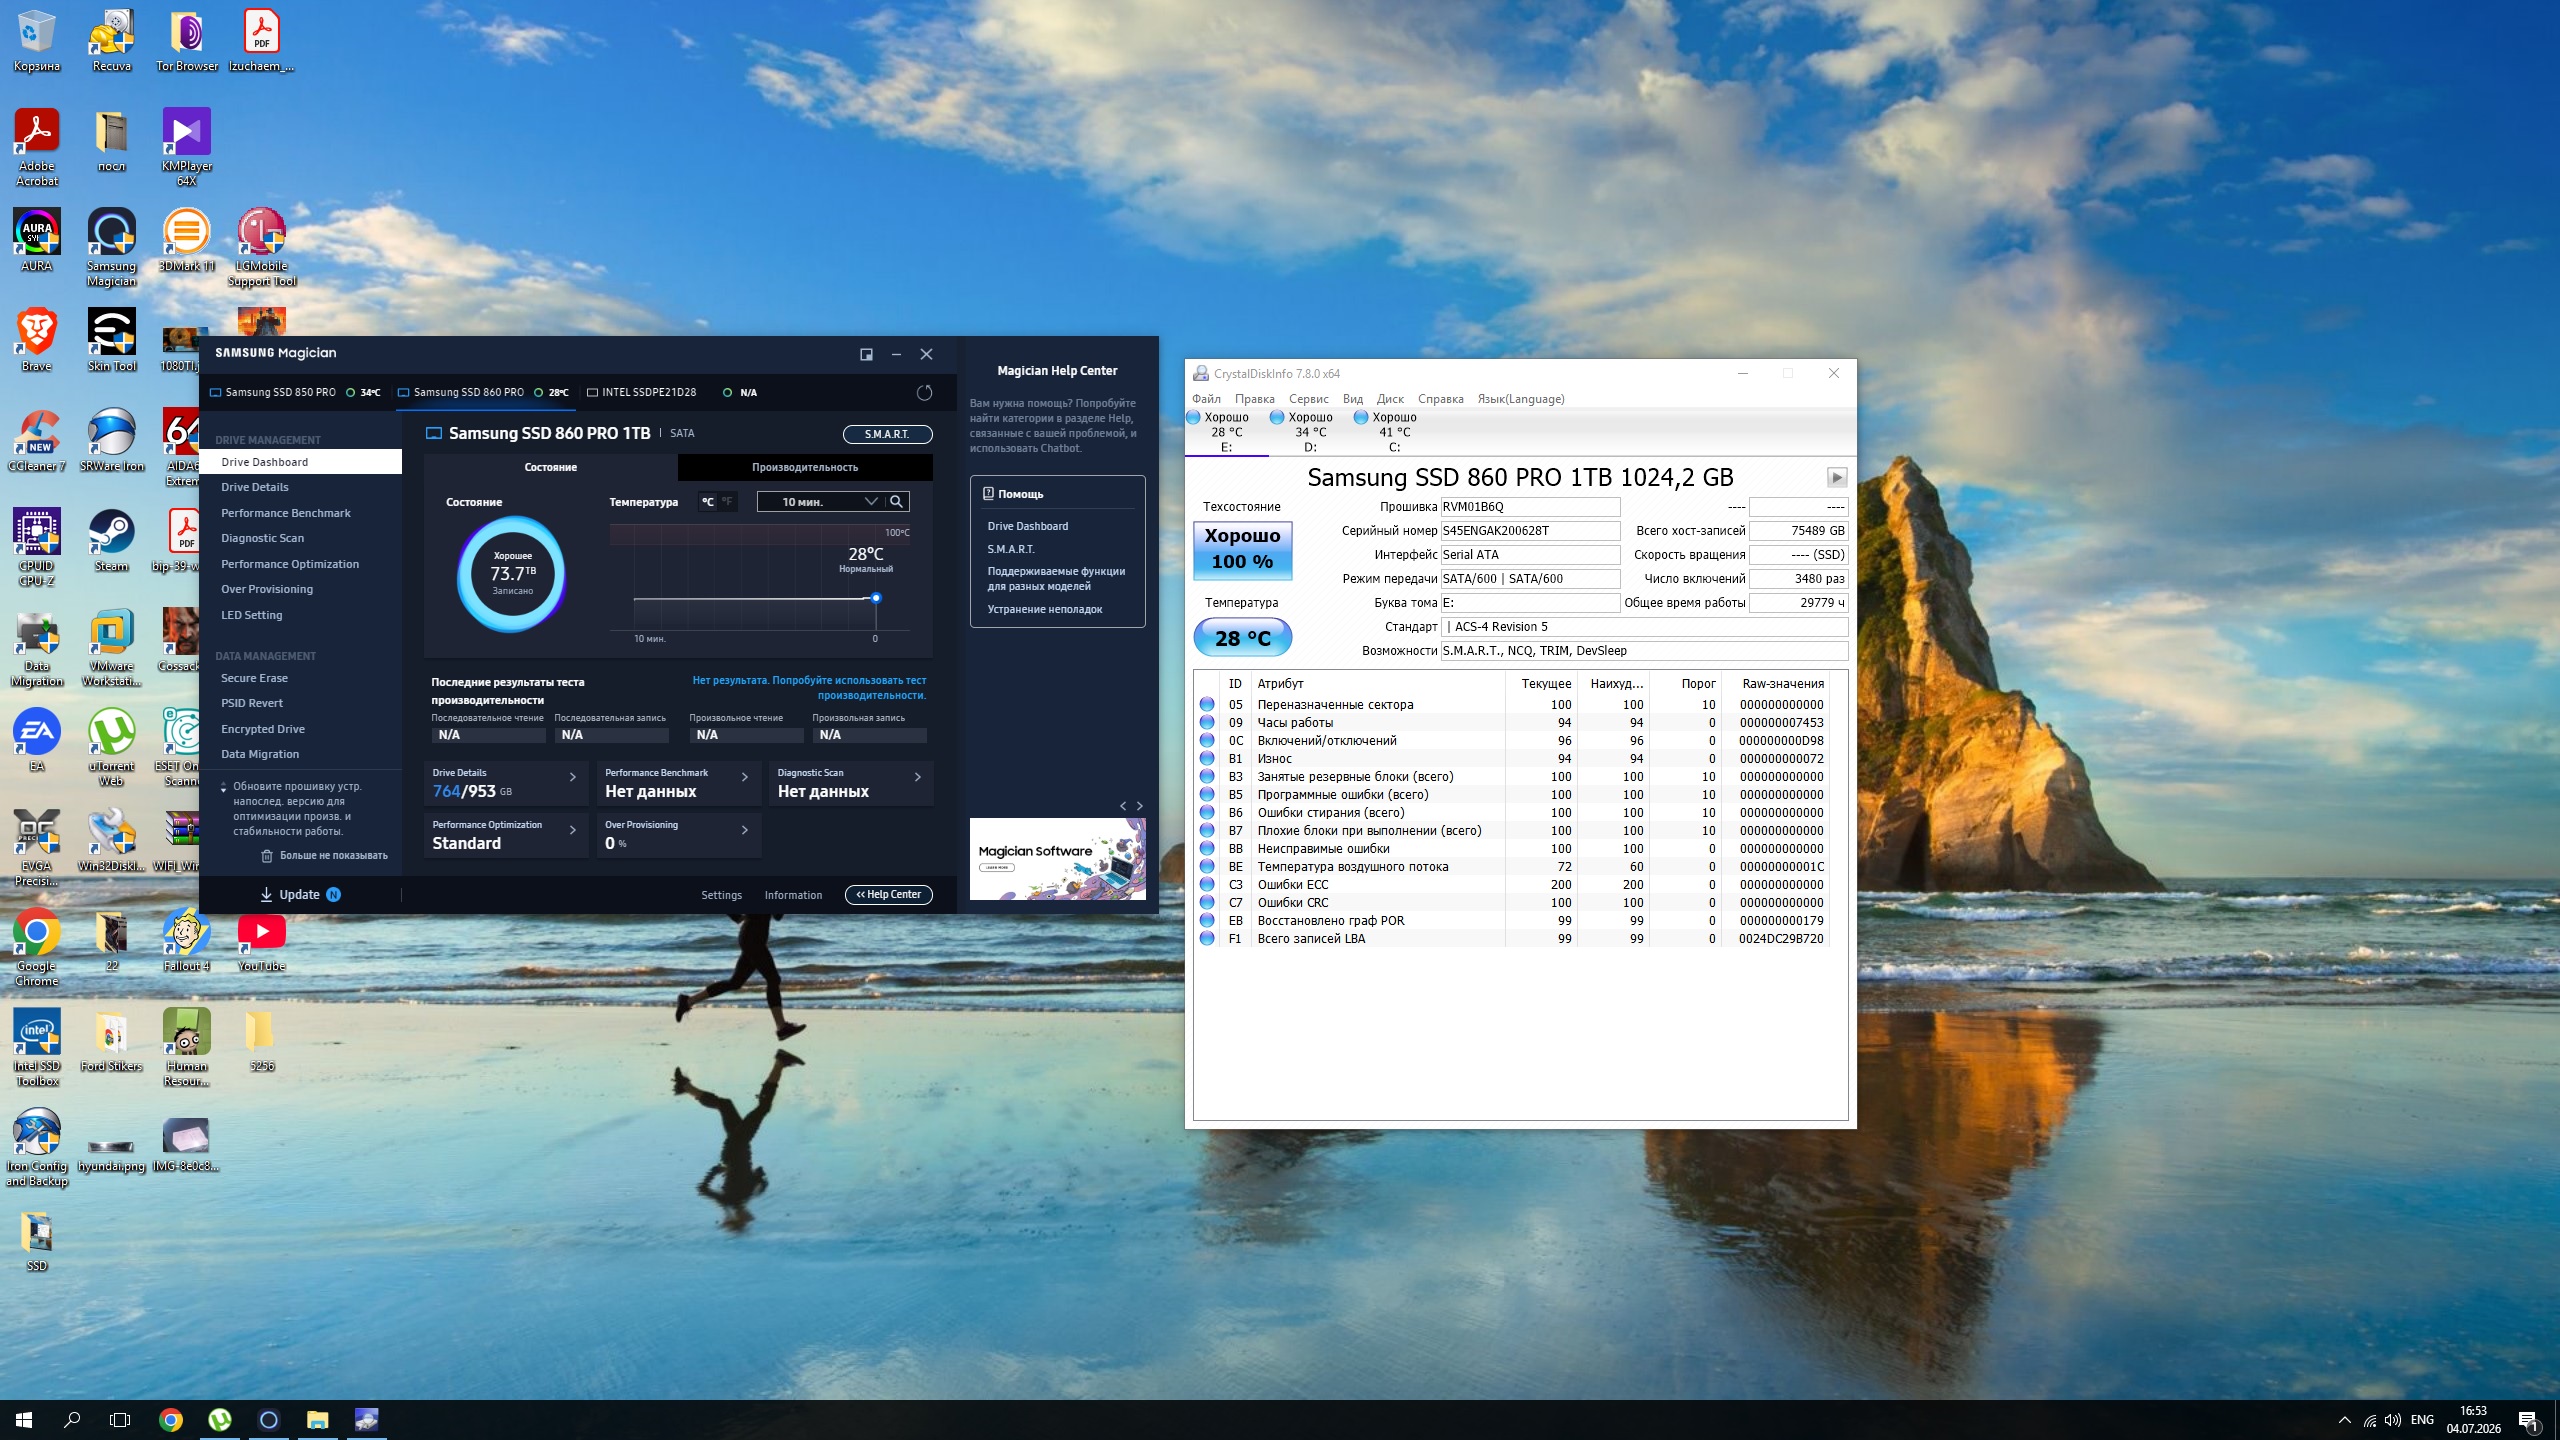Toggle the firmware update notice arrows
Image resolution: width=2560 pixels, height=1440 pixels.
pyautogui.click(x=224, y=788)
